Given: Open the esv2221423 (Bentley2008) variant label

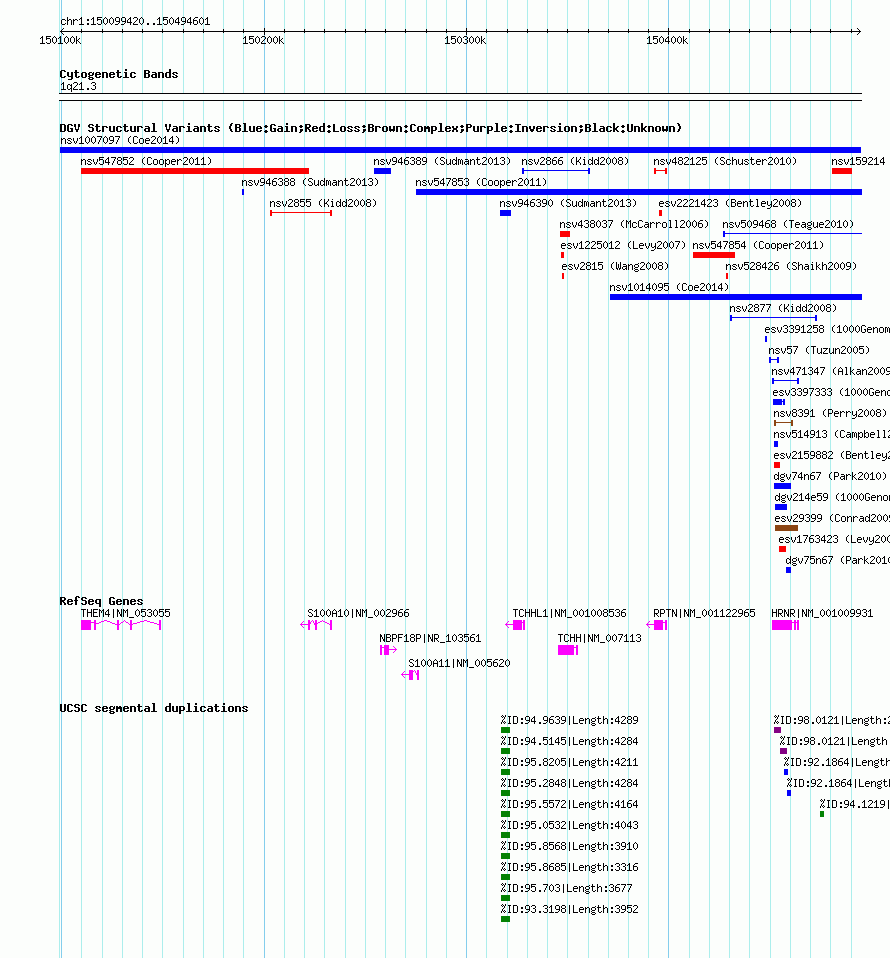Looking at the screenshot, I should (730, 203).
